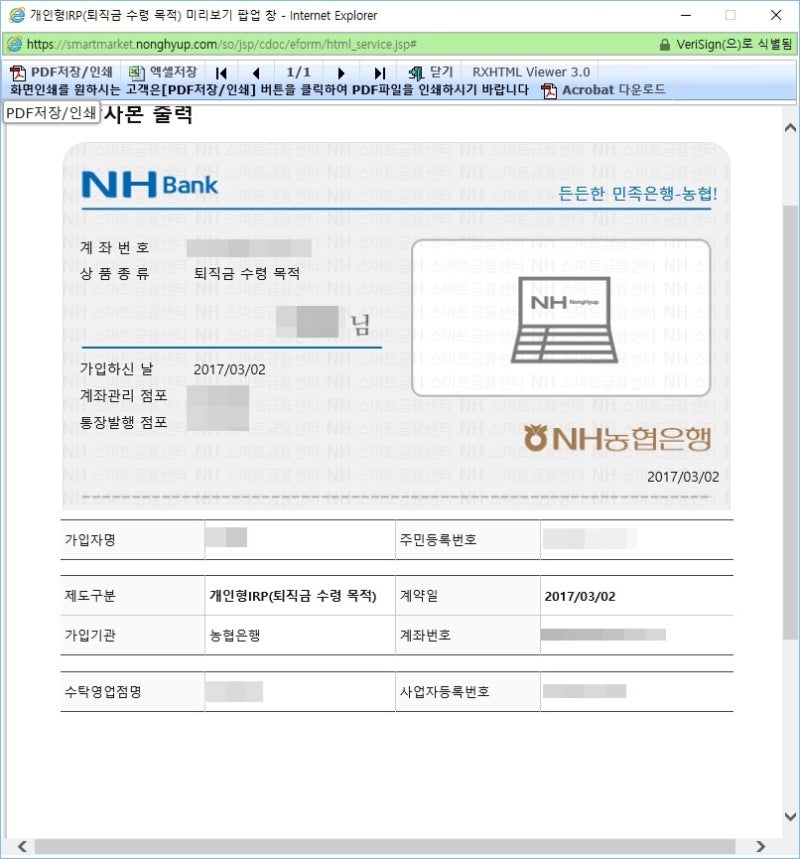Click the 제도구분 table label
The height and width of the screenshot is (859, 800).
click(x=90, y=596)
